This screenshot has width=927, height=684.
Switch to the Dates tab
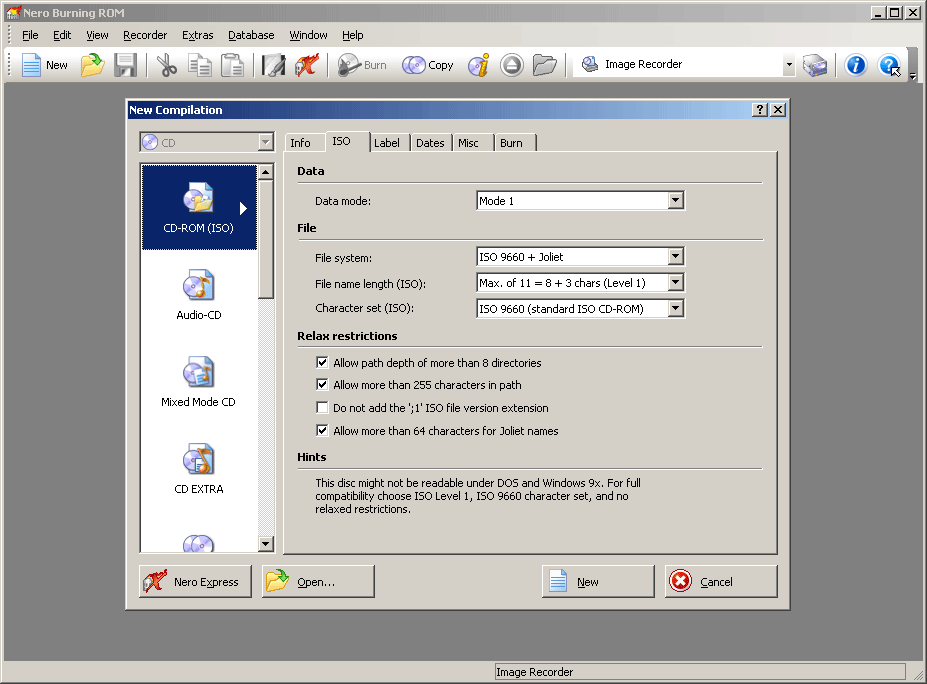coord(430,142)
